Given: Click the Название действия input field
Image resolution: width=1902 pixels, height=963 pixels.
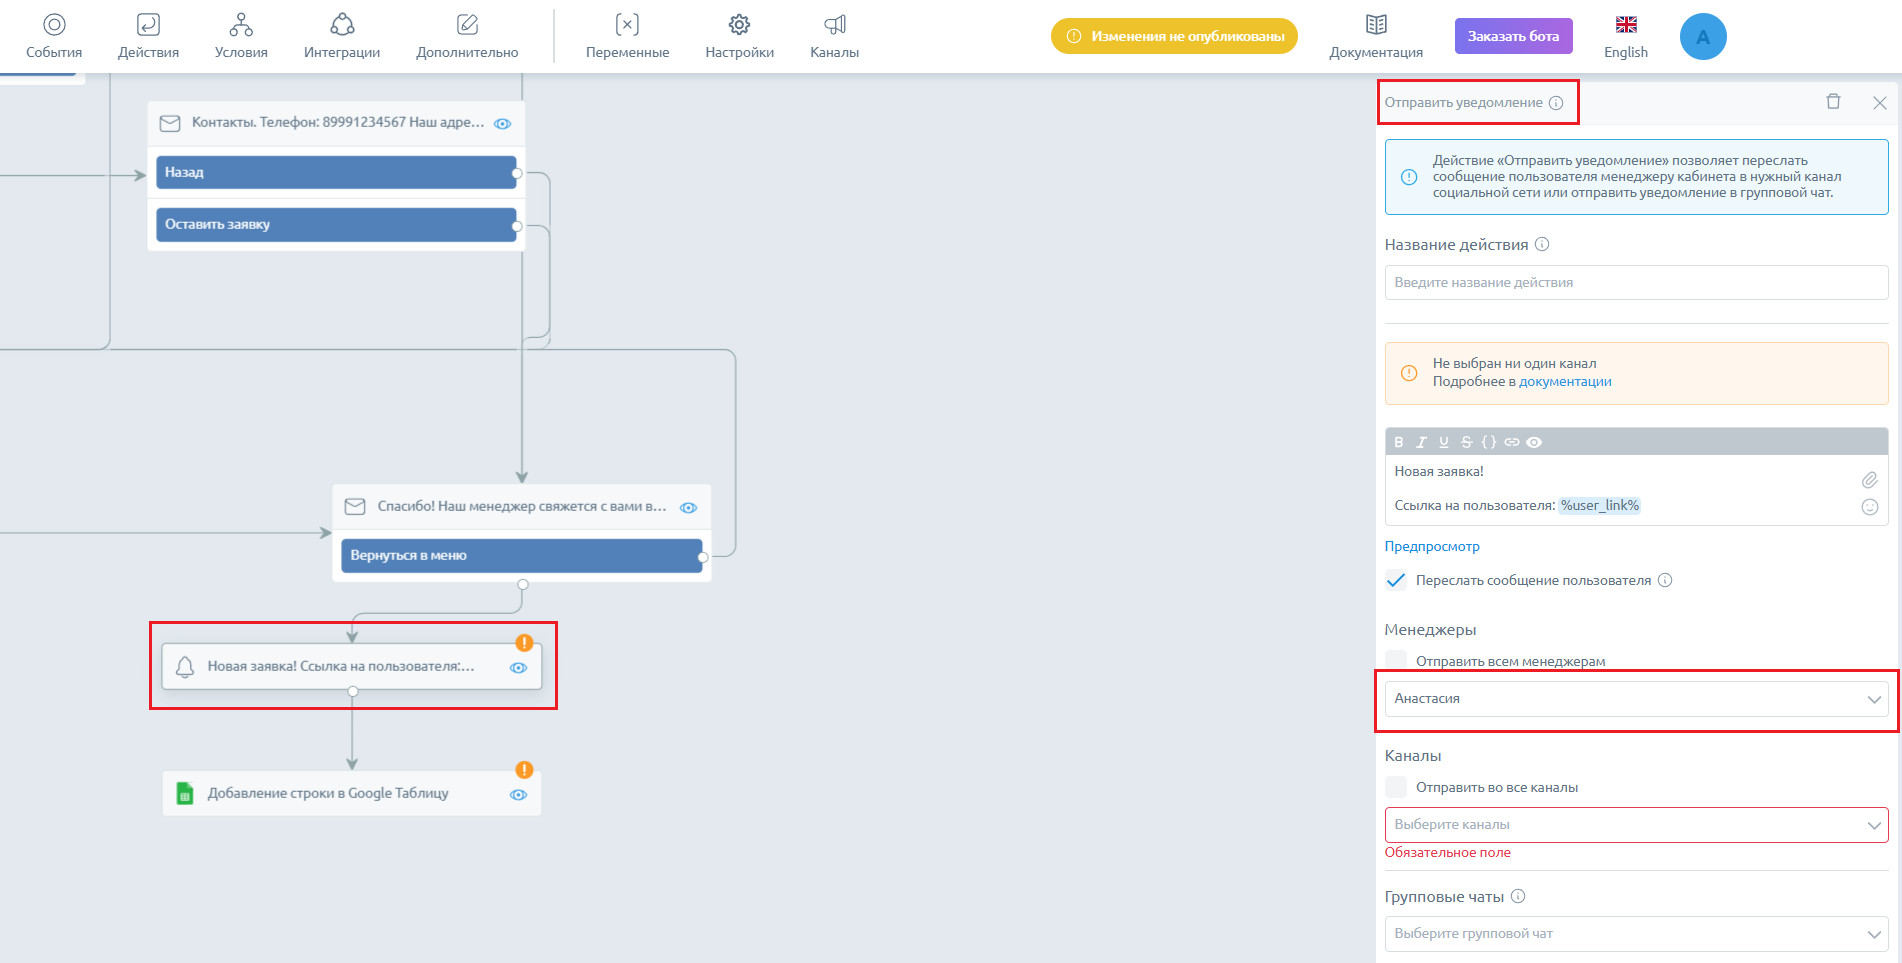Looking at the screenshot, I should point(1636,282).
